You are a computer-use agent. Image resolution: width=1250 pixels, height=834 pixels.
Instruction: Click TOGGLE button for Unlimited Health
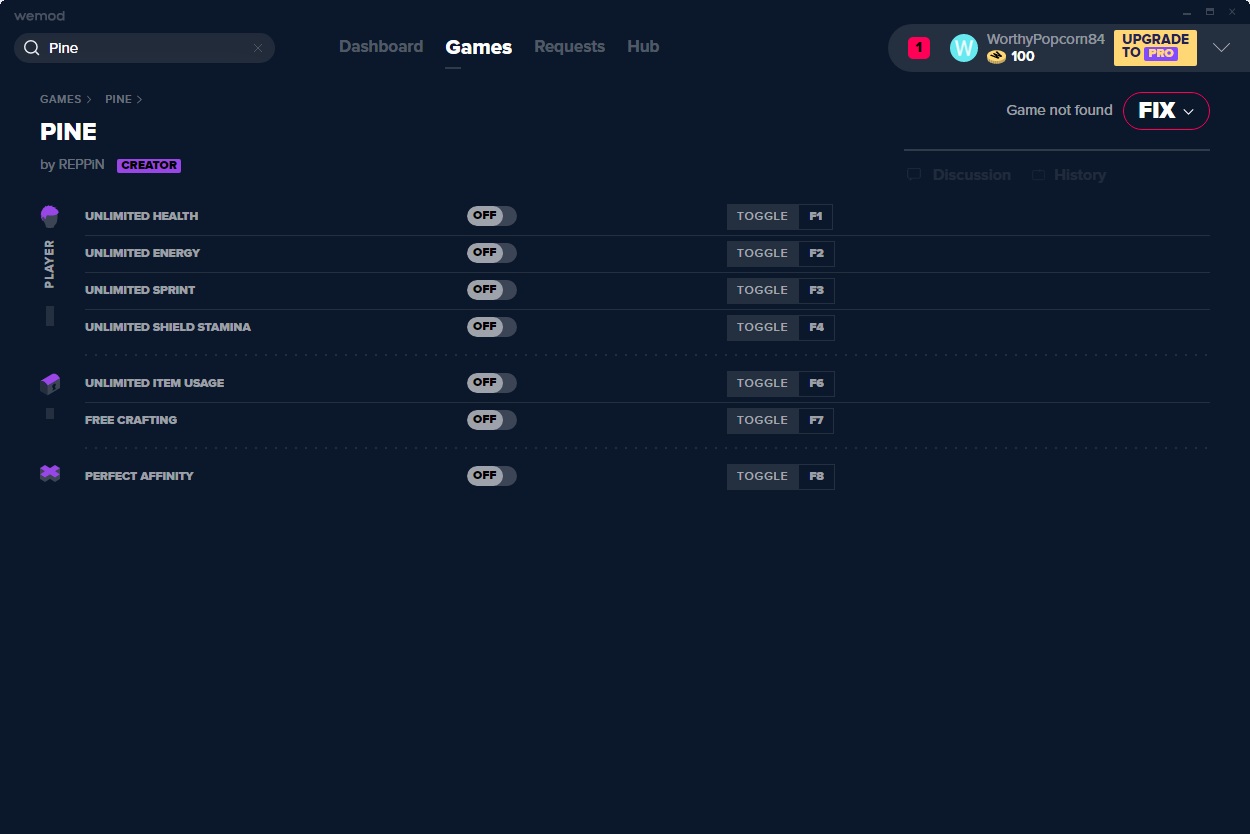point(763,217)
